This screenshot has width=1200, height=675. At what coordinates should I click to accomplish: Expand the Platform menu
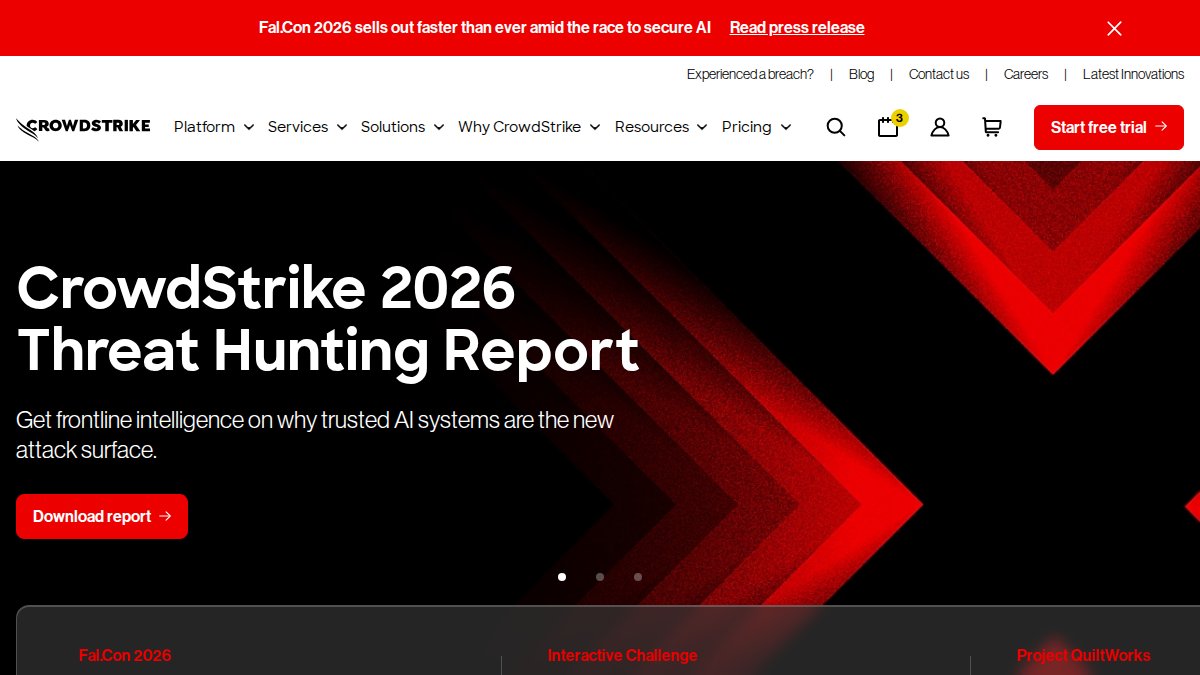pos(214,127)
